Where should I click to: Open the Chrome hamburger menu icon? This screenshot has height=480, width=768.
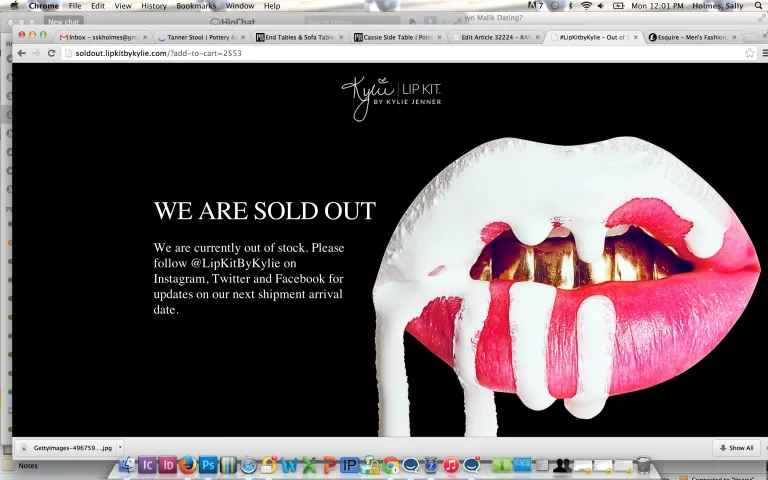coord(765,53)
